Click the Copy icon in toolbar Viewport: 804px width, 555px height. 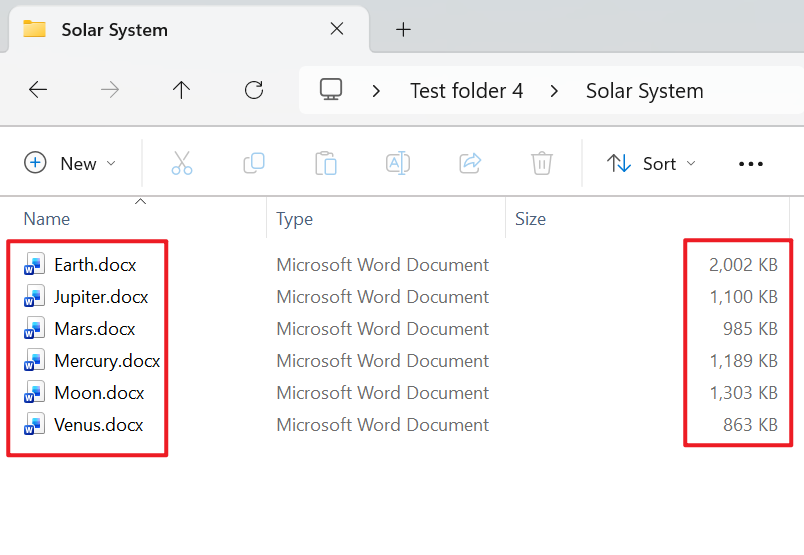click(x=254, y=163)
